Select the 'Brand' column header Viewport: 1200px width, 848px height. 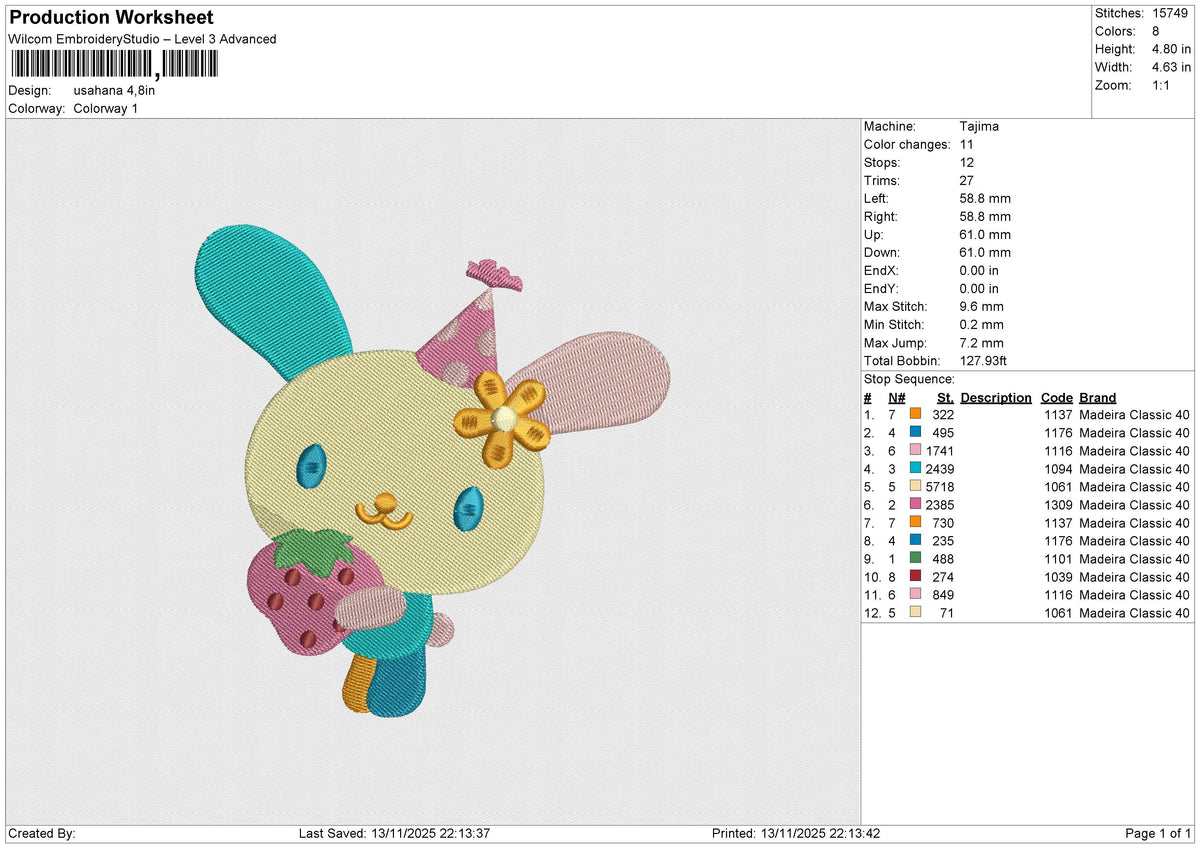point(1098,398)
